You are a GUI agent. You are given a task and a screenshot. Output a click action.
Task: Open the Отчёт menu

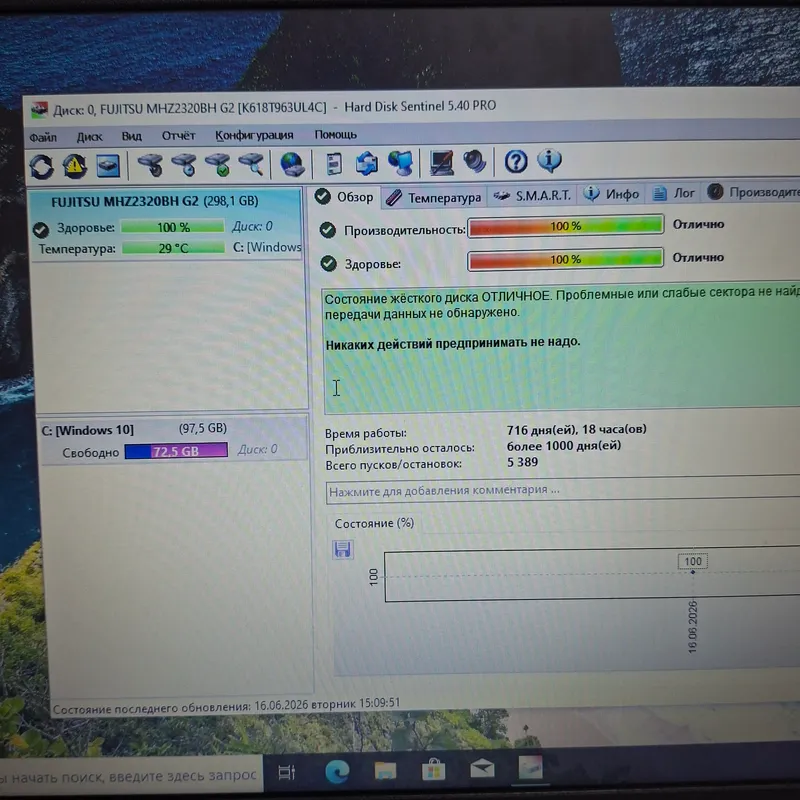point(178,136)
